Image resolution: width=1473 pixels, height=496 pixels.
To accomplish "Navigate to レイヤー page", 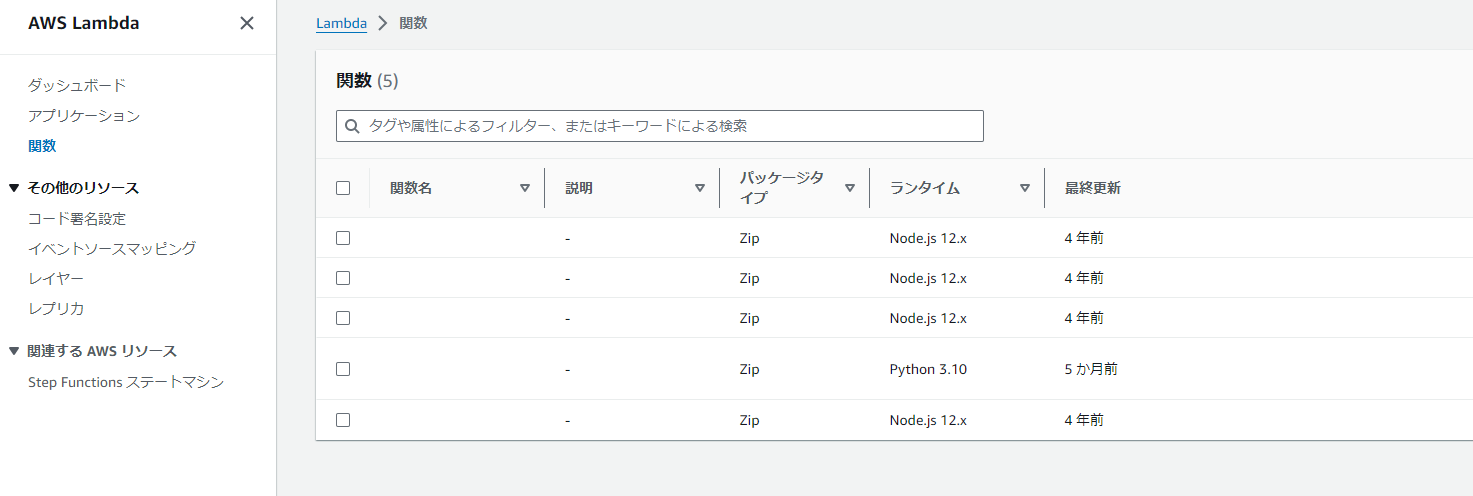I will pyautogui.click(x=56, y=278).
